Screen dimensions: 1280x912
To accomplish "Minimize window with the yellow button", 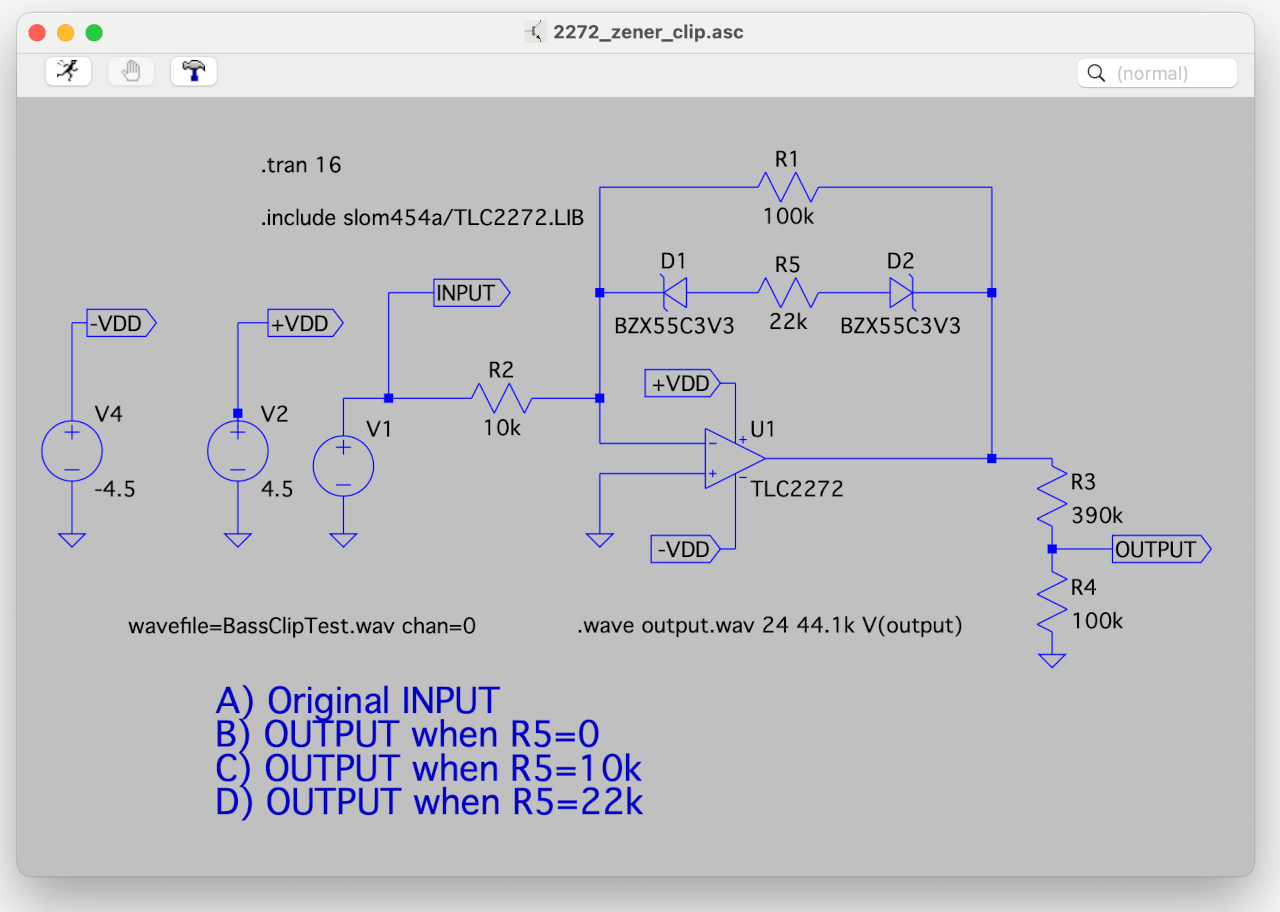I will [66, 32].
